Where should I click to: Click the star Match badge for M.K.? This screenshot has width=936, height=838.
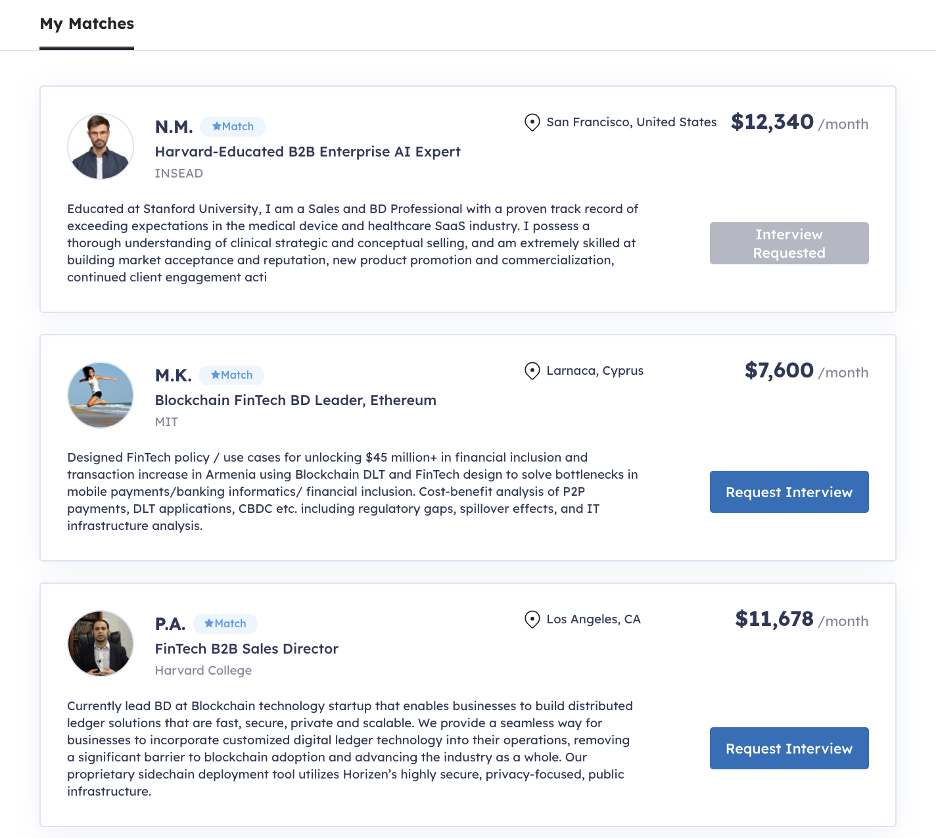(x=232, y=375)
